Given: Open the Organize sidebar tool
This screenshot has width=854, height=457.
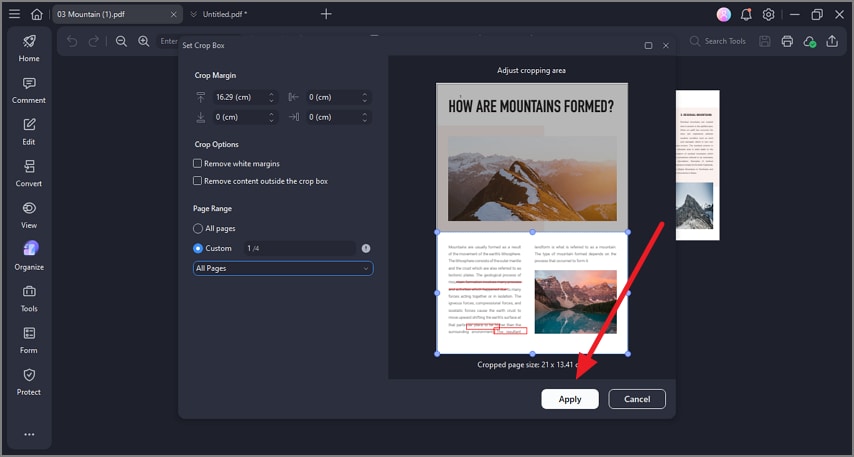Looking at the screenshot, I should 29,257.
